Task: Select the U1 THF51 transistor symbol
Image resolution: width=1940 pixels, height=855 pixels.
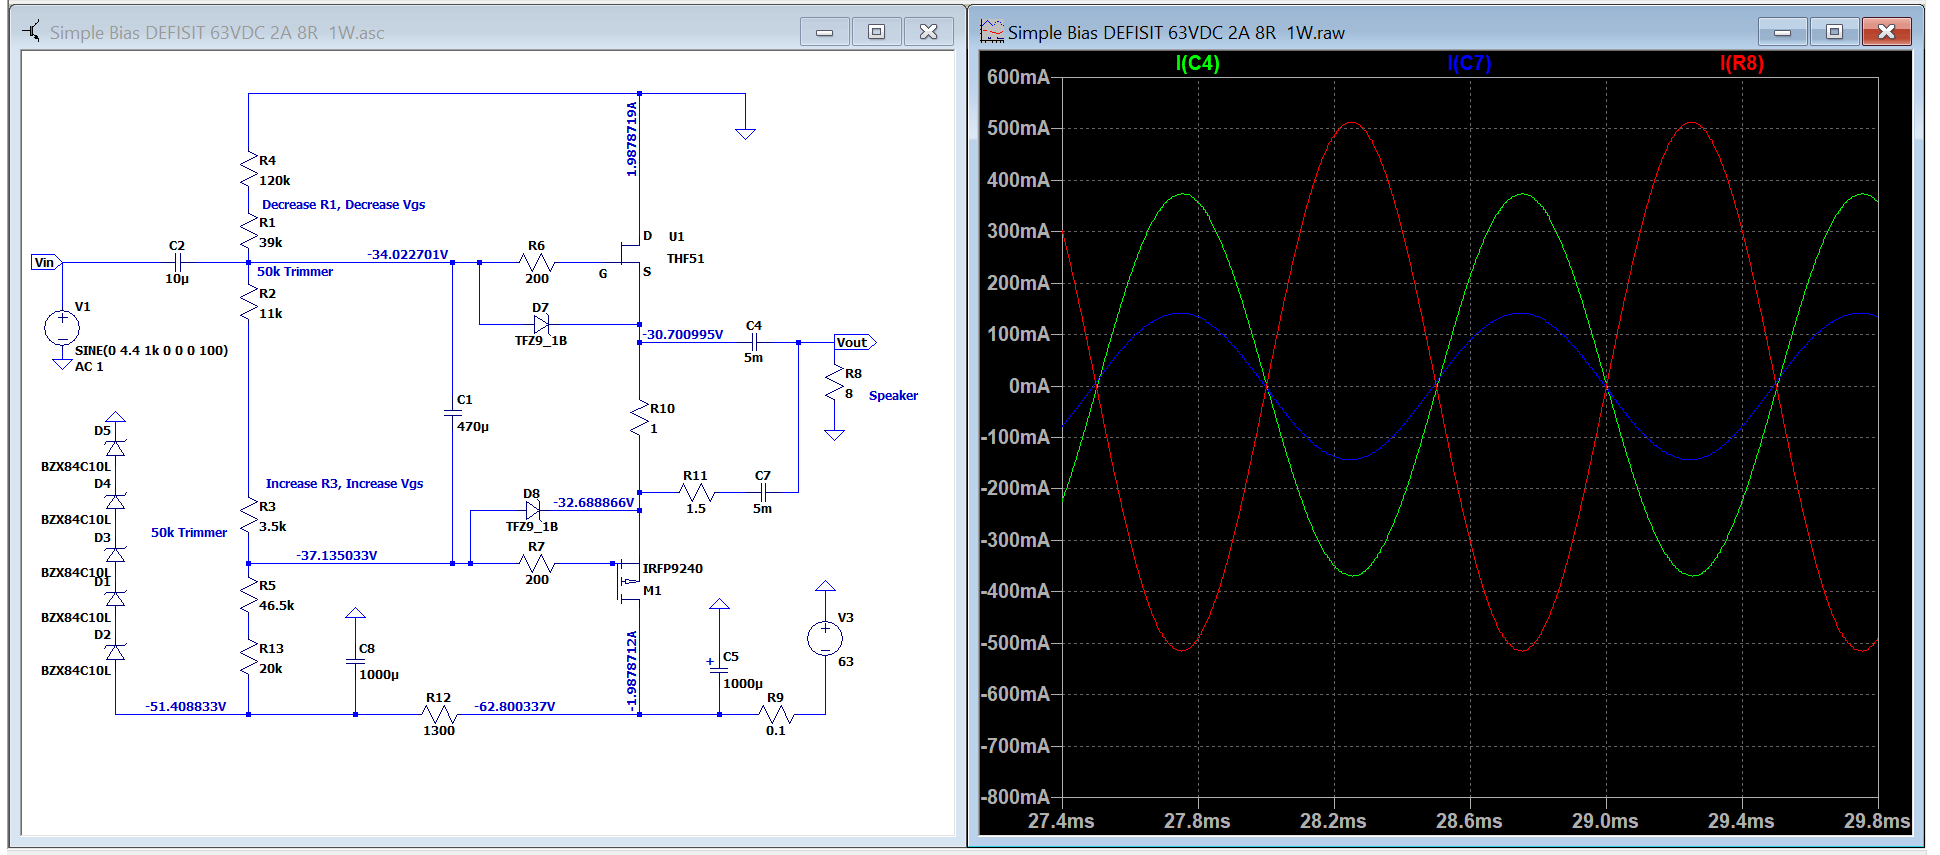Action: point(630,252)
